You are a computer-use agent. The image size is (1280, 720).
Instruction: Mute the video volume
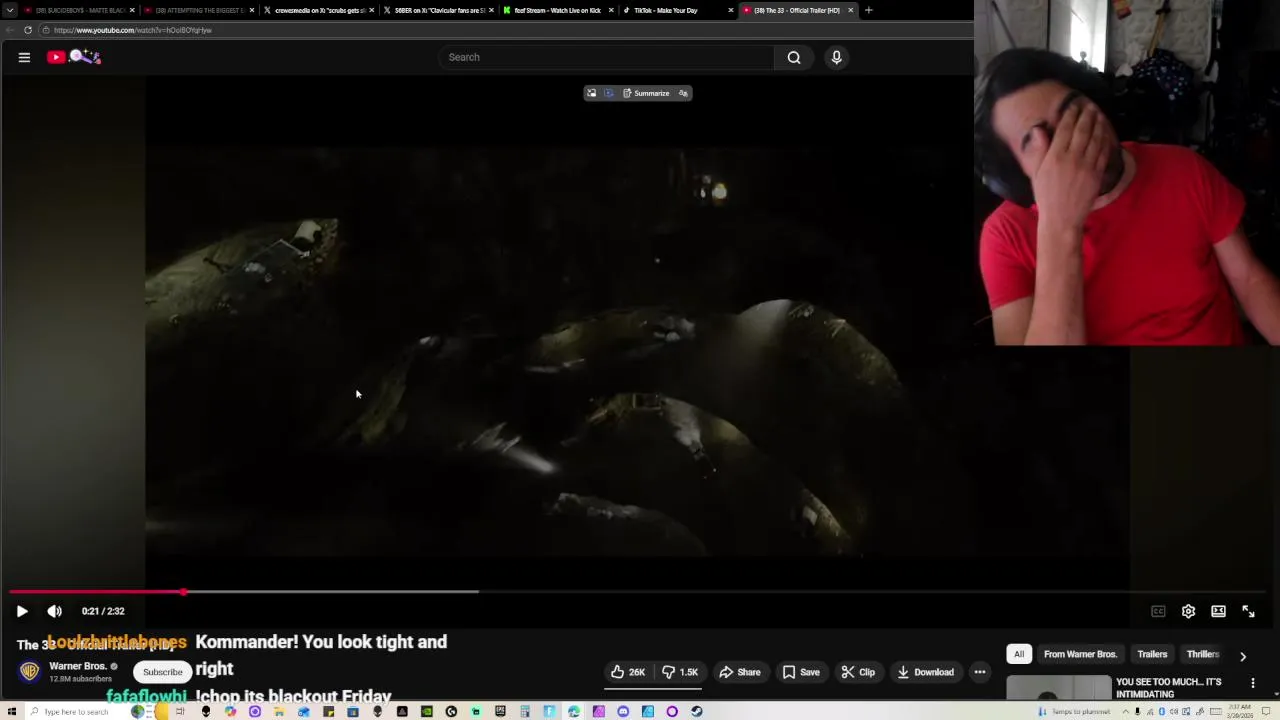point(55,611)
